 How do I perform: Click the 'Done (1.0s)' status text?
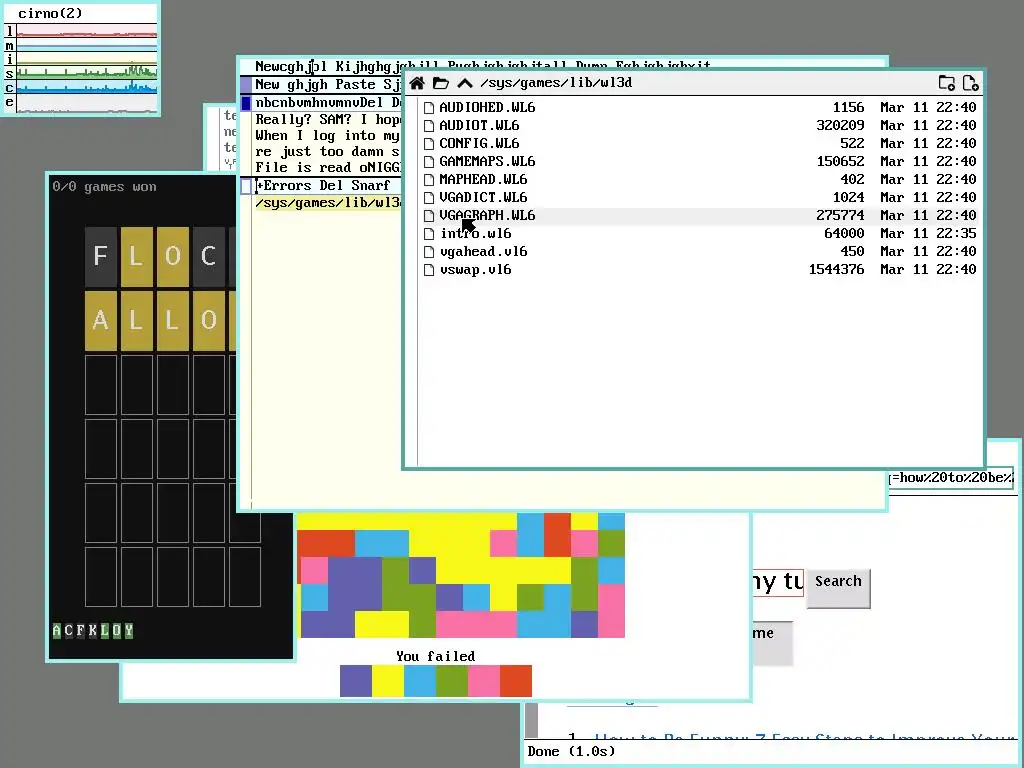point(571,752)
